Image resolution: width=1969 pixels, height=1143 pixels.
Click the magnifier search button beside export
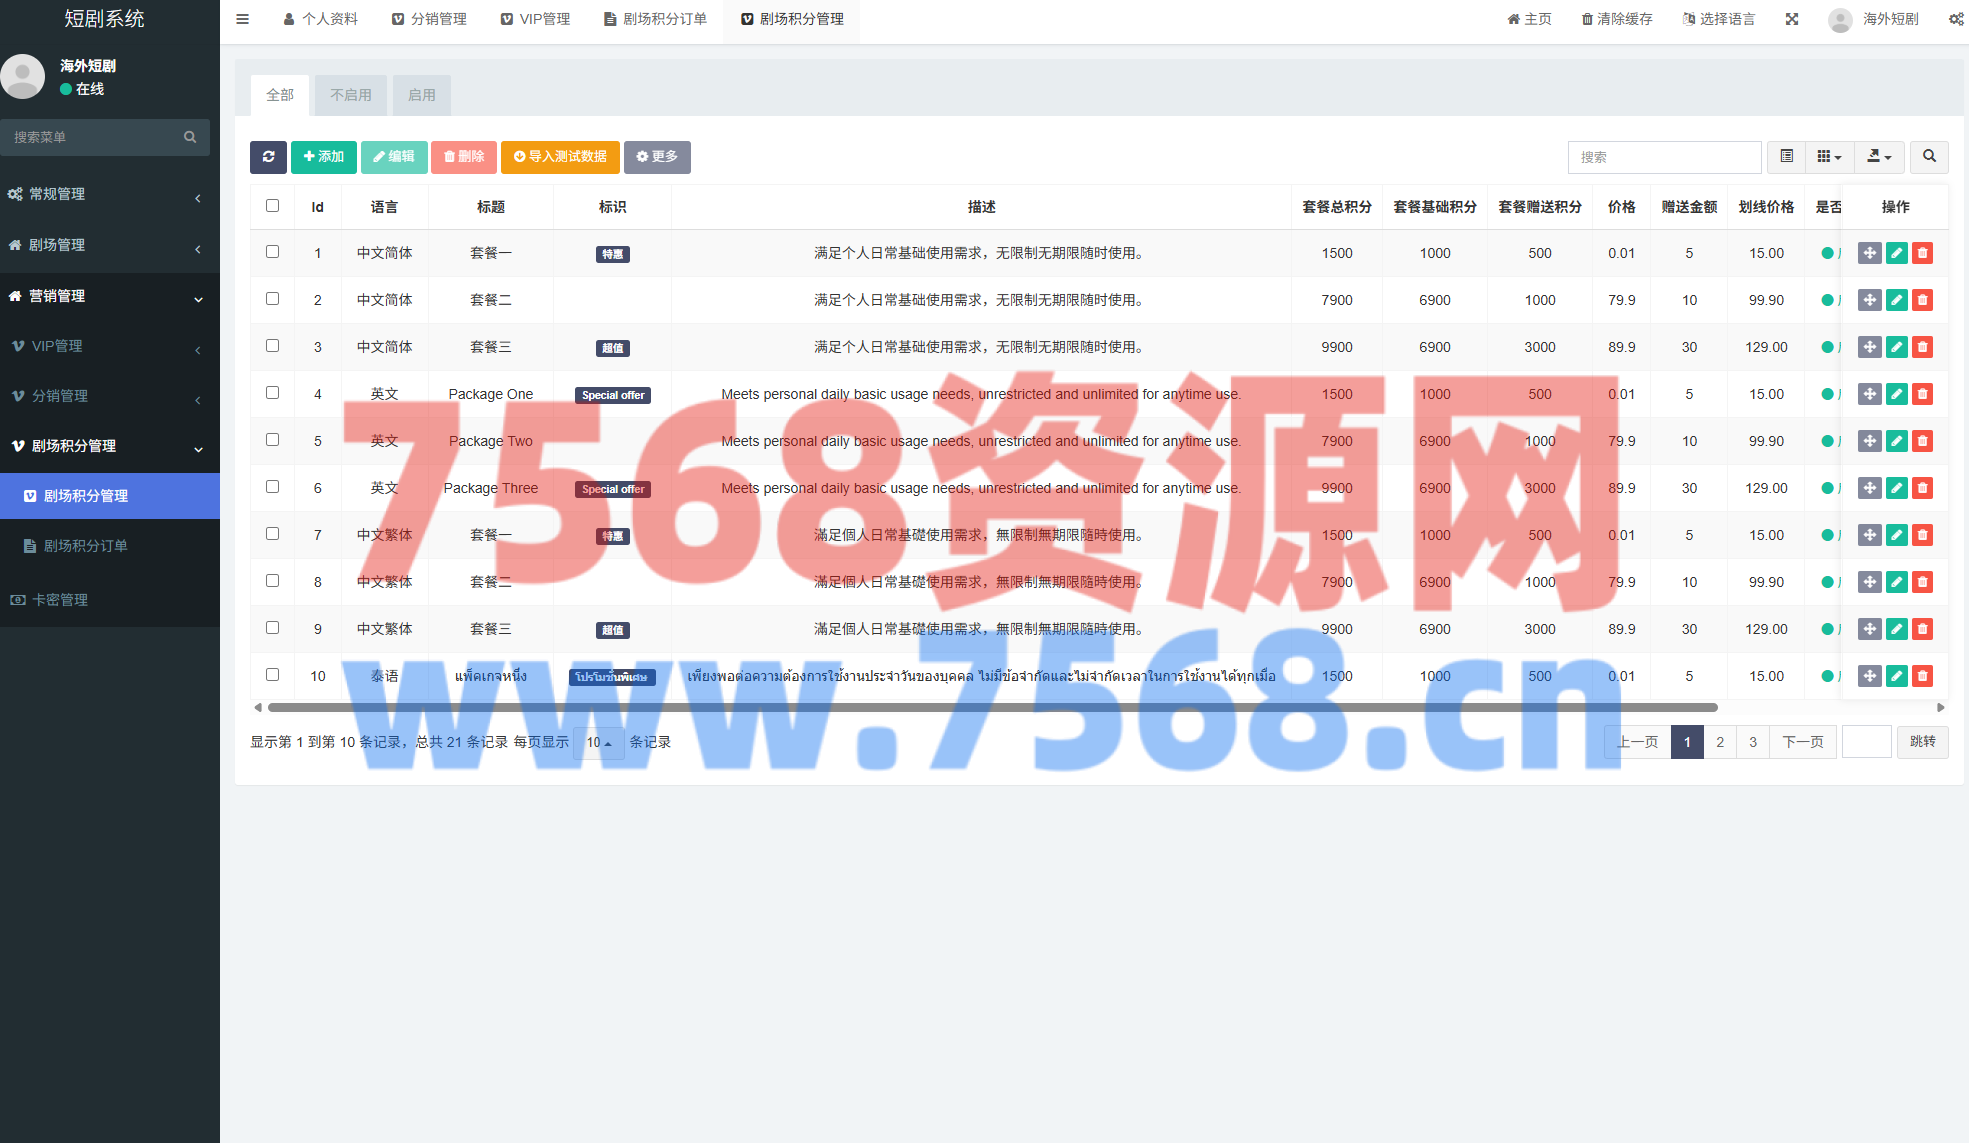(x=1929, y=157)
